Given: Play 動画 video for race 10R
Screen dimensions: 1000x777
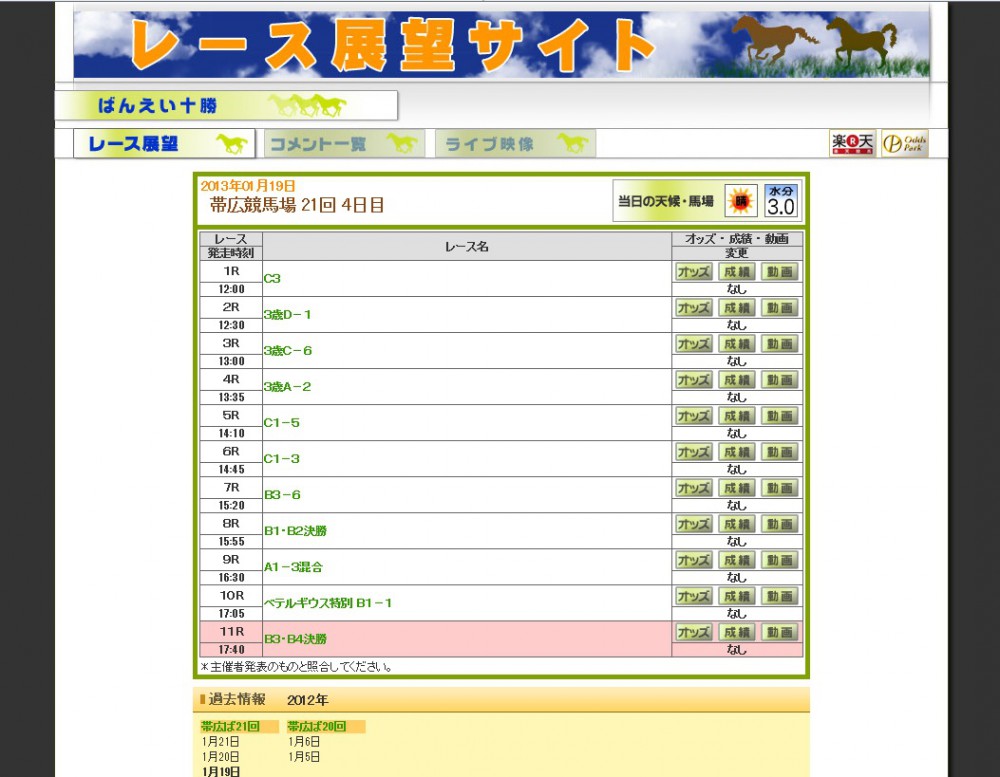Looking at the screenshot, I should point(780,596).
